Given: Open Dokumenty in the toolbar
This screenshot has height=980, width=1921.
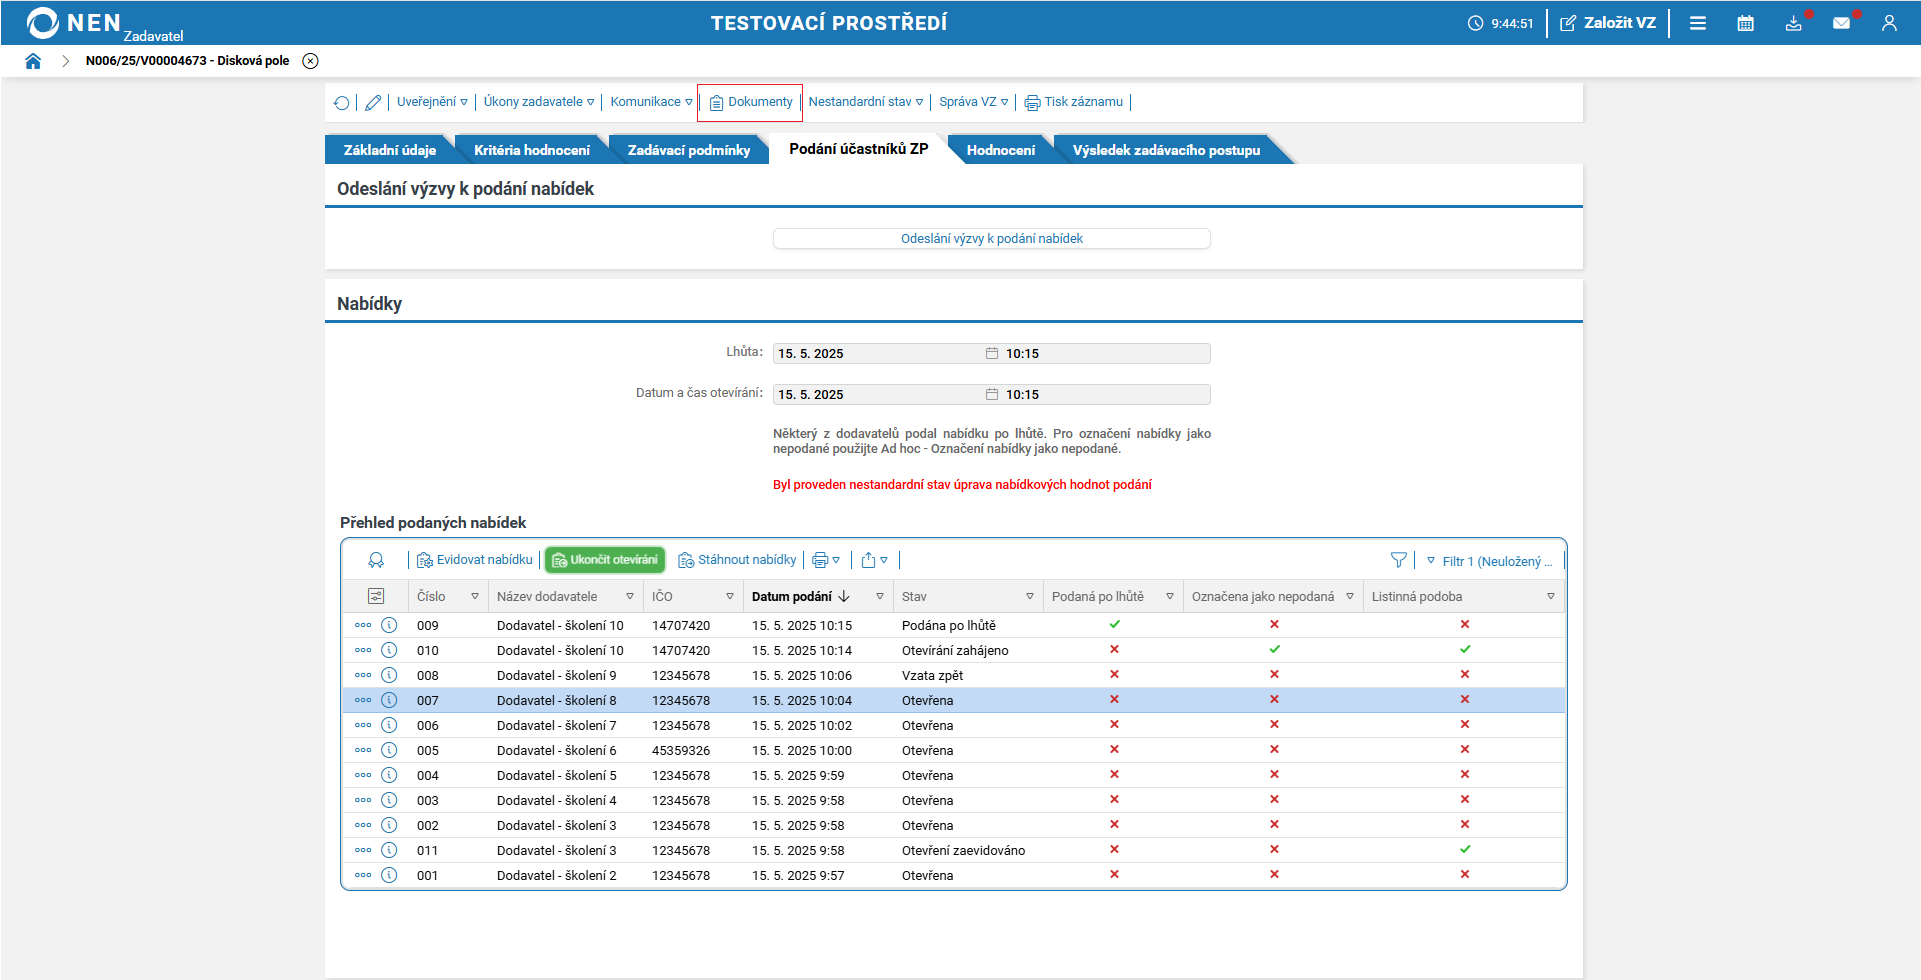Looking at the screenshot, I should [751, 102].
